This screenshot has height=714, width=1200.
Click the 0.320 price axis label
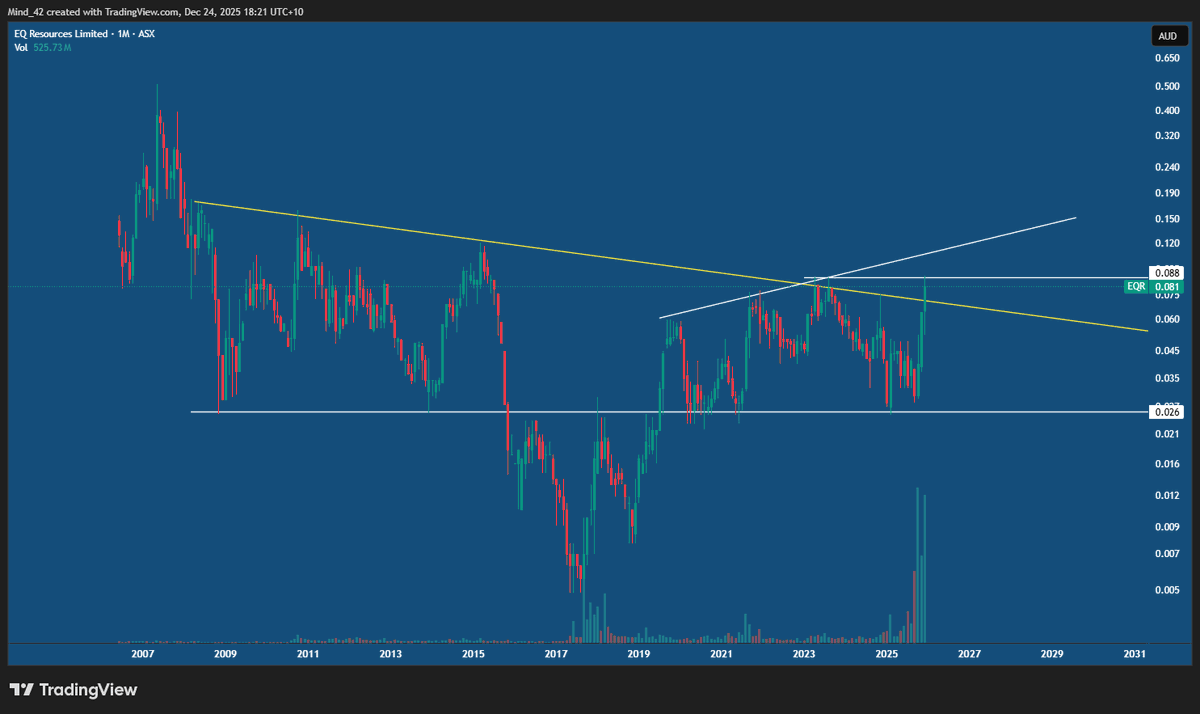tap(1166, 135)
